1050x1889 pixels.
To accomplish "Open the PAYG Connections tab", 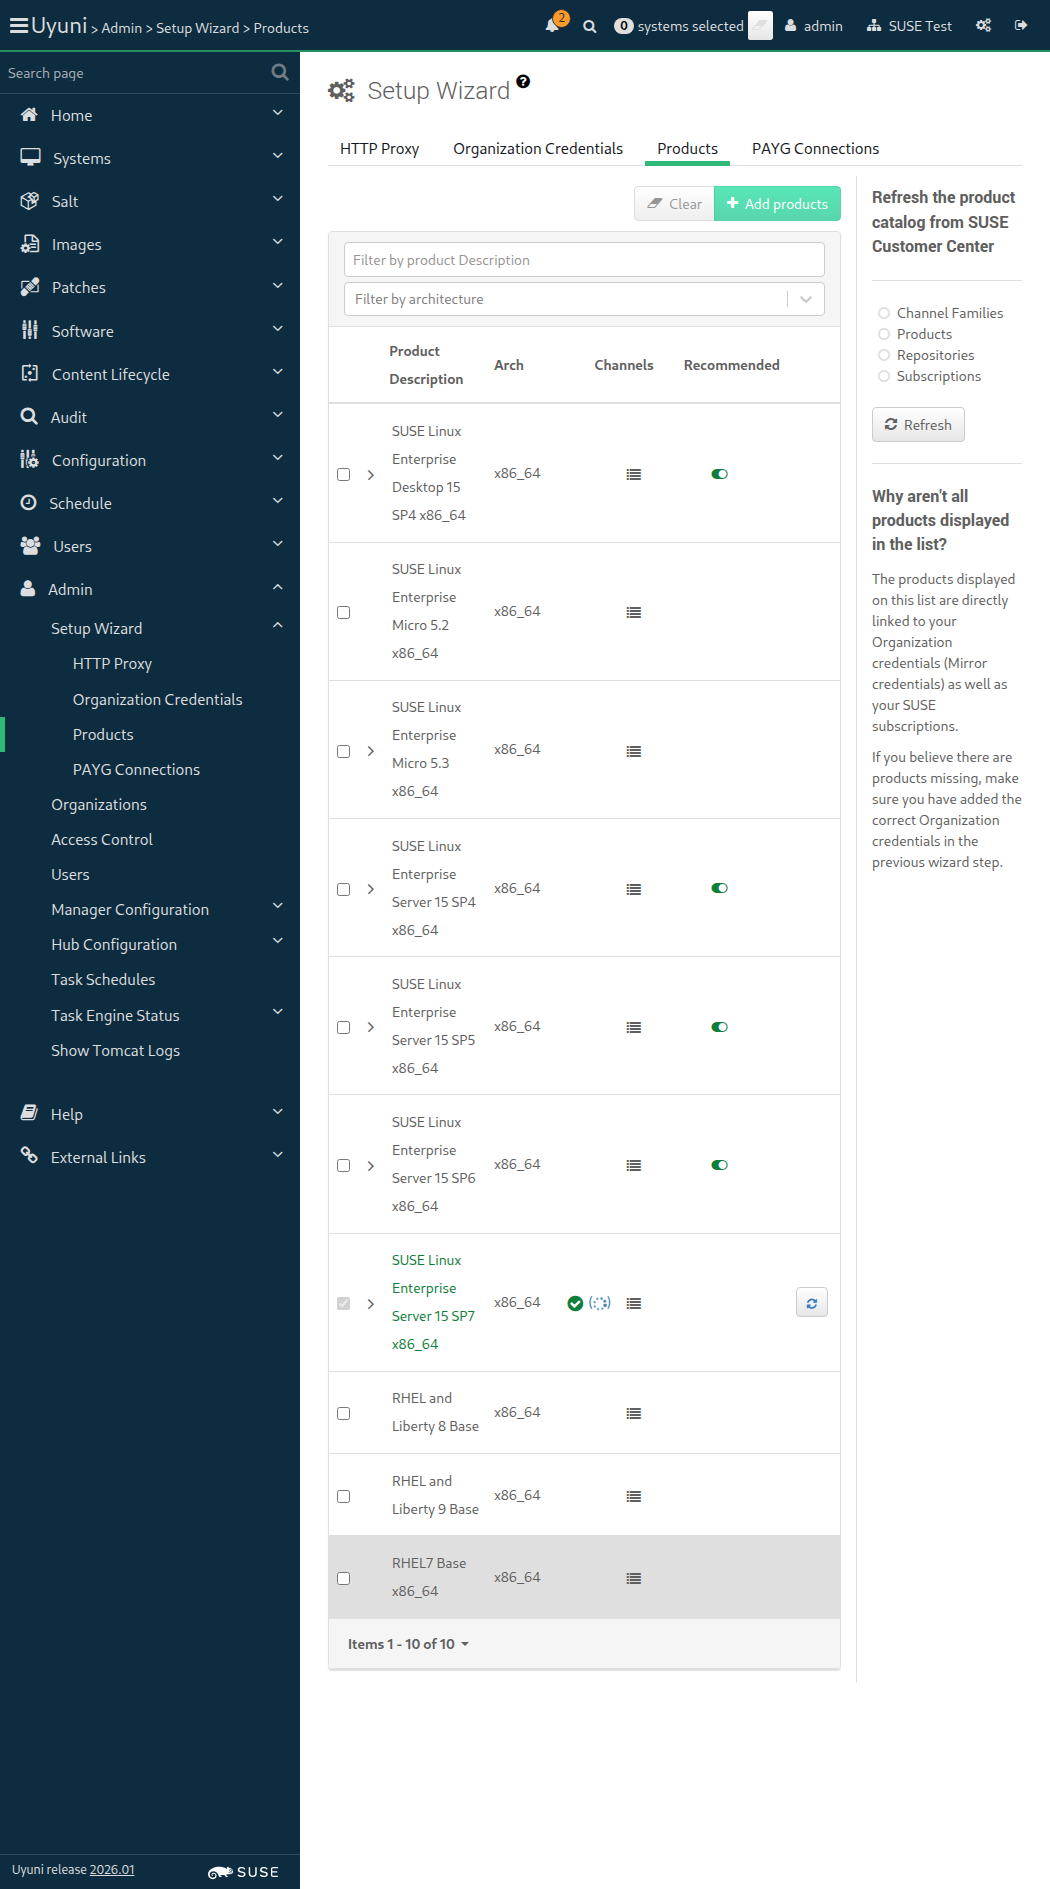I will [x=815, y=149].
